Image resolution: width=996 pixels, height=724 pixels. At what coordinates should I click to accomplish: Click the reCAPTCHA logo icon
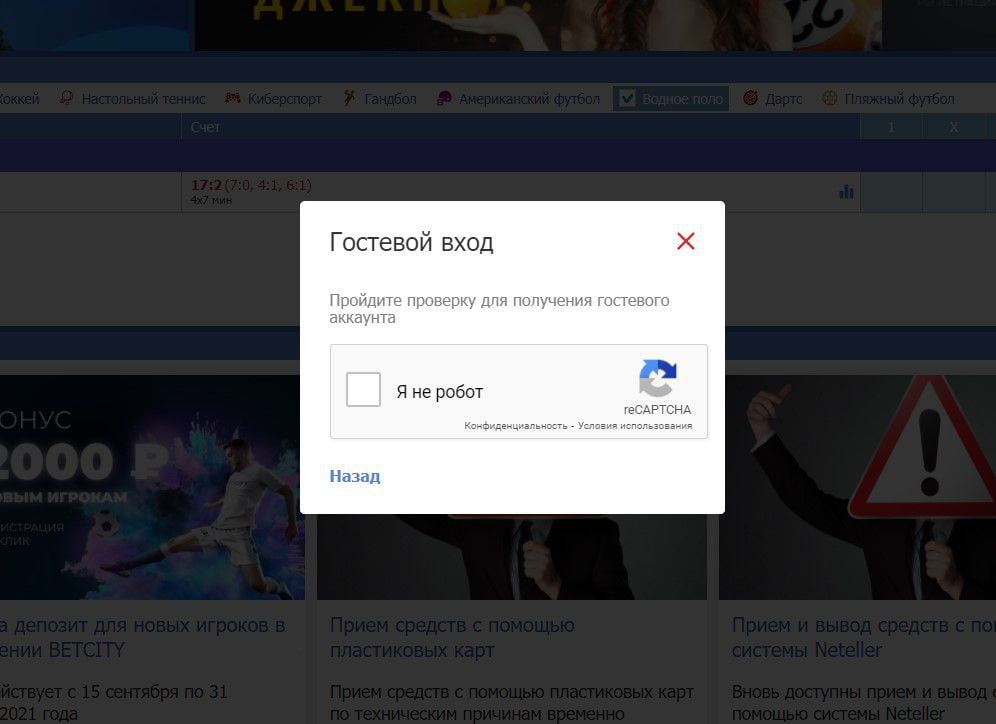658,379
